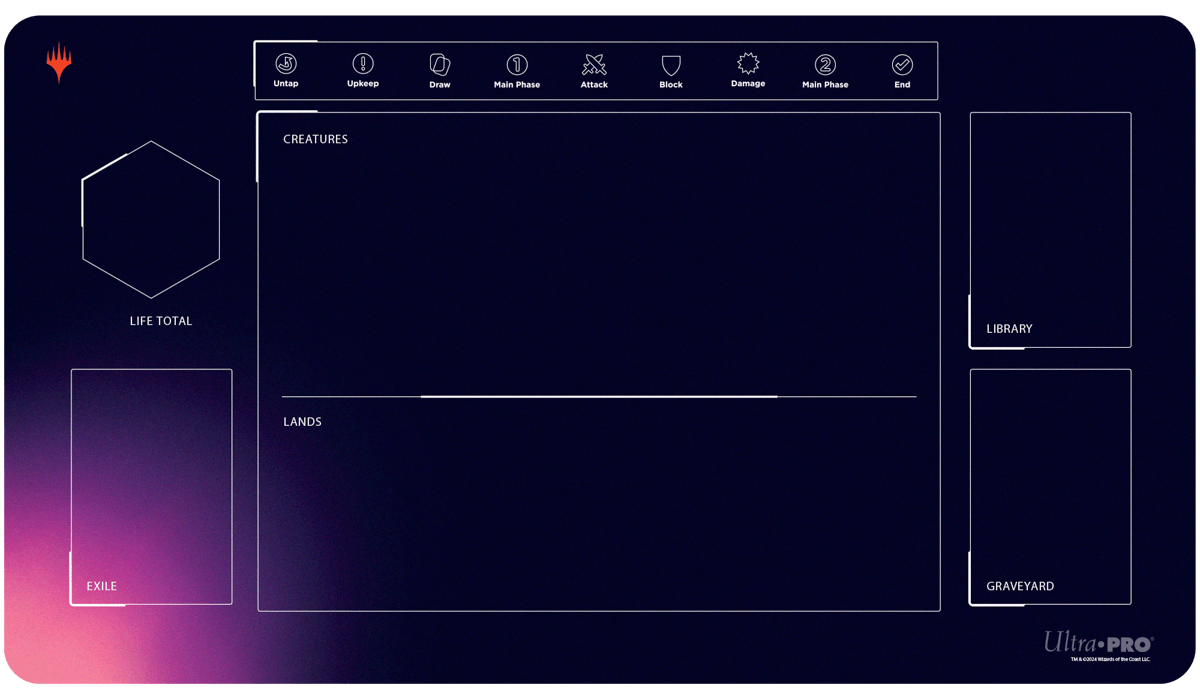Click the End checkmark icon

902,65
